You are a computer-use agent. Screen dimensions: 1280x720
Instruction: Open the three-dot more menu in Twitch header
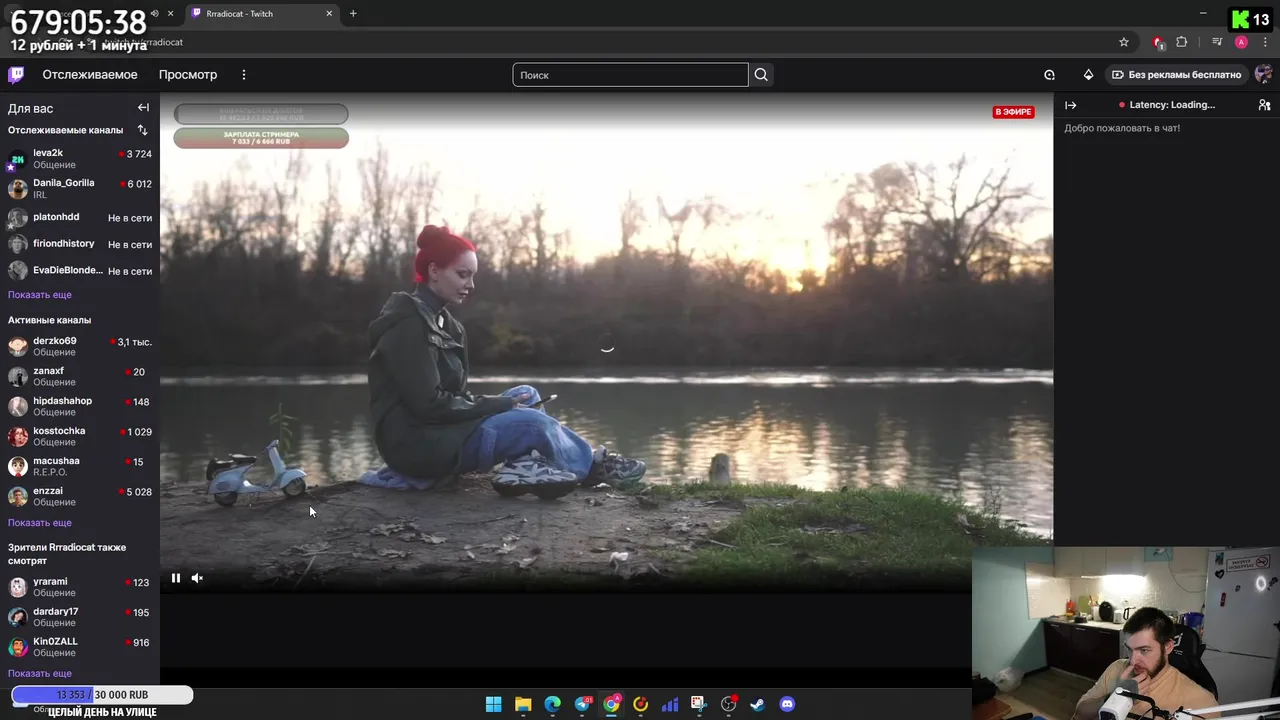pyautogui.click(x=243, y=75)
